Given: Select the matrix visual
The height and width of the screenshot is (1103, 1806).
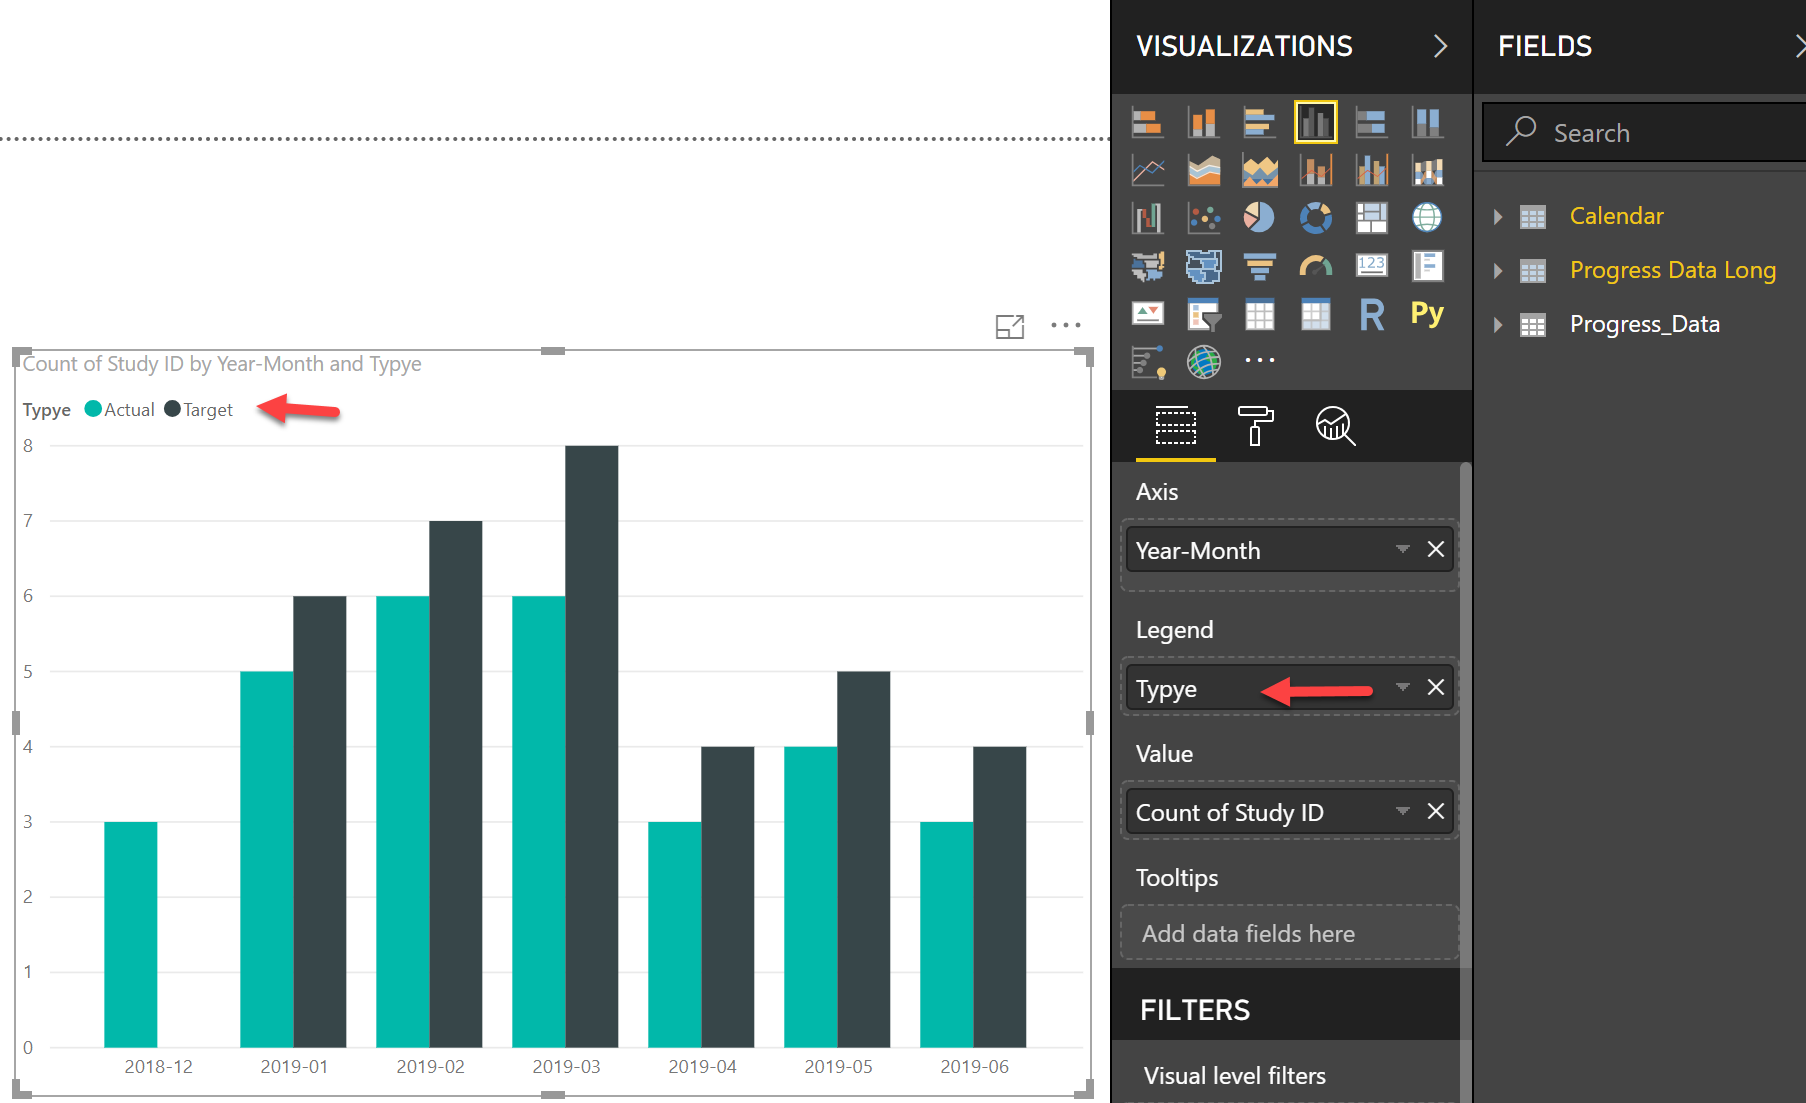Looking at the screenshot, I should (1315, 314).
